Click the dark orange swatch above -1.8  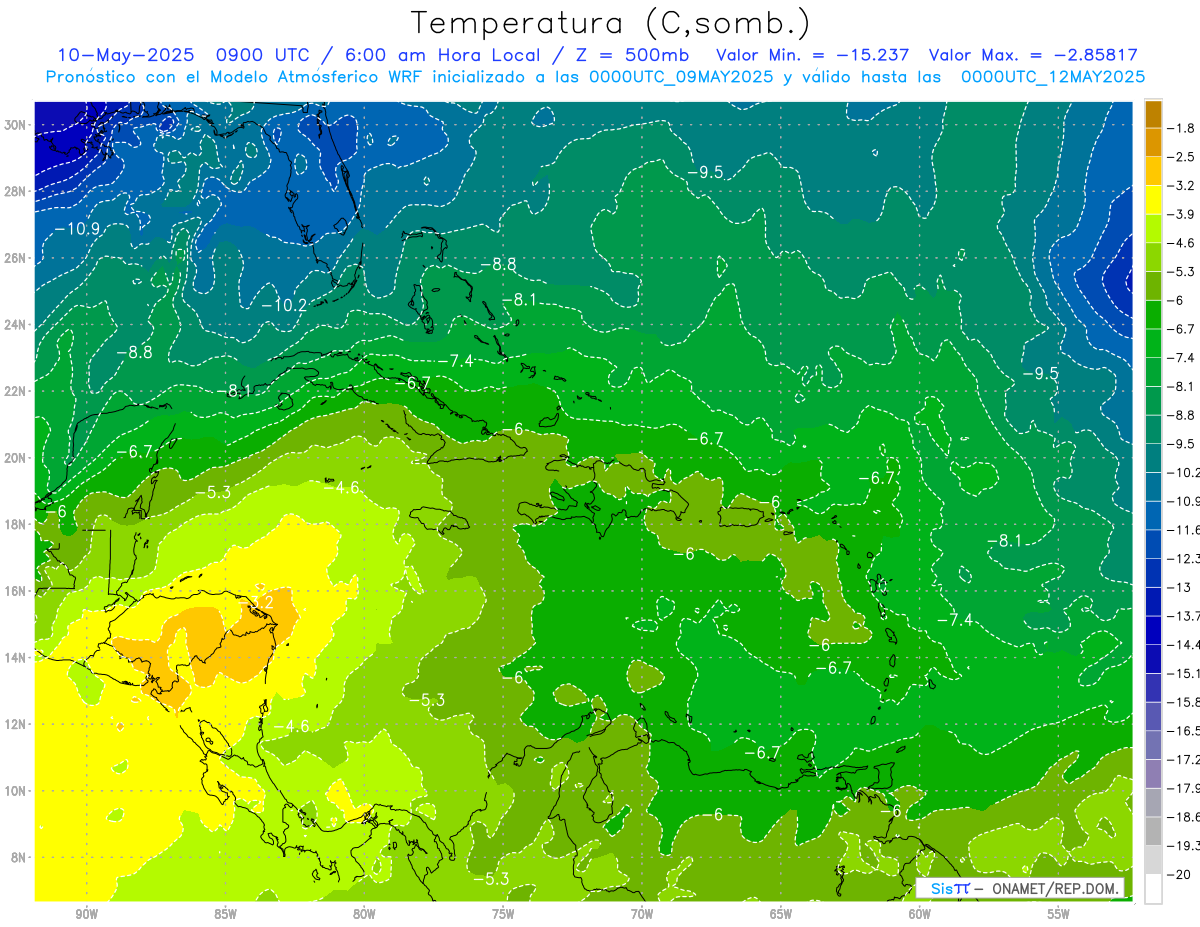pos(1153,114)
